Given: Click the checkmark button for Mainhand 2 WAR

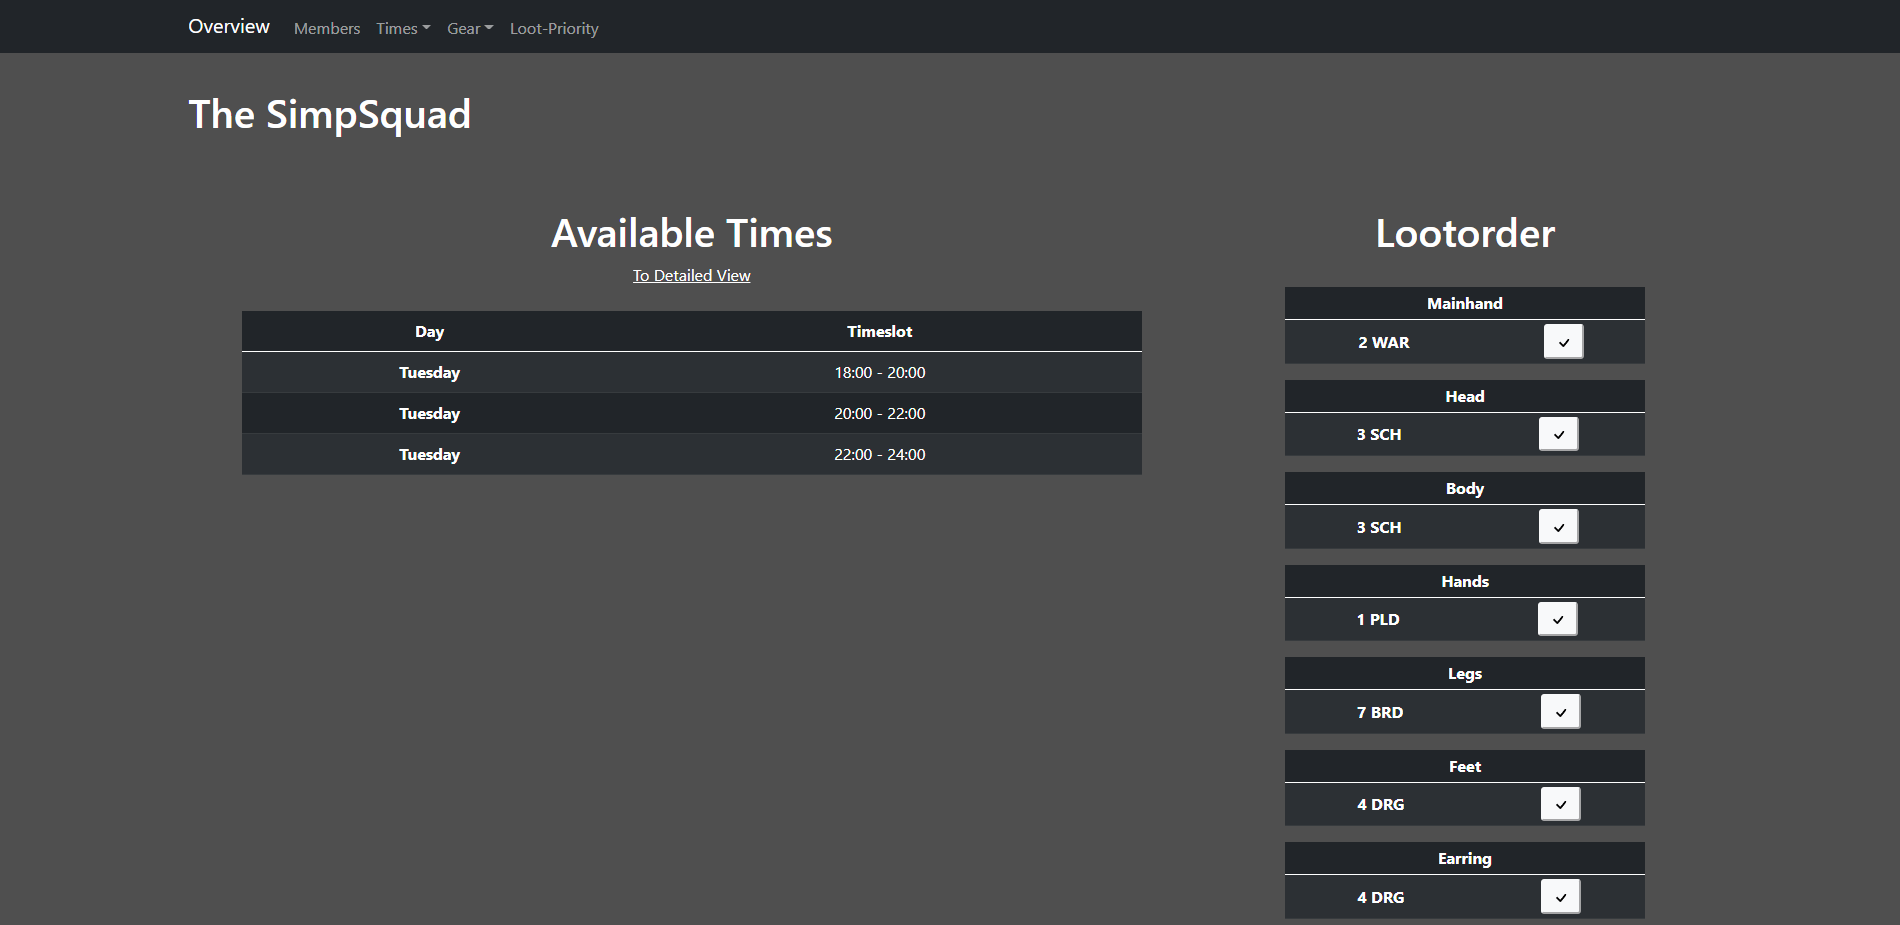Looking at the screenshot, I should coord(1563,342).
